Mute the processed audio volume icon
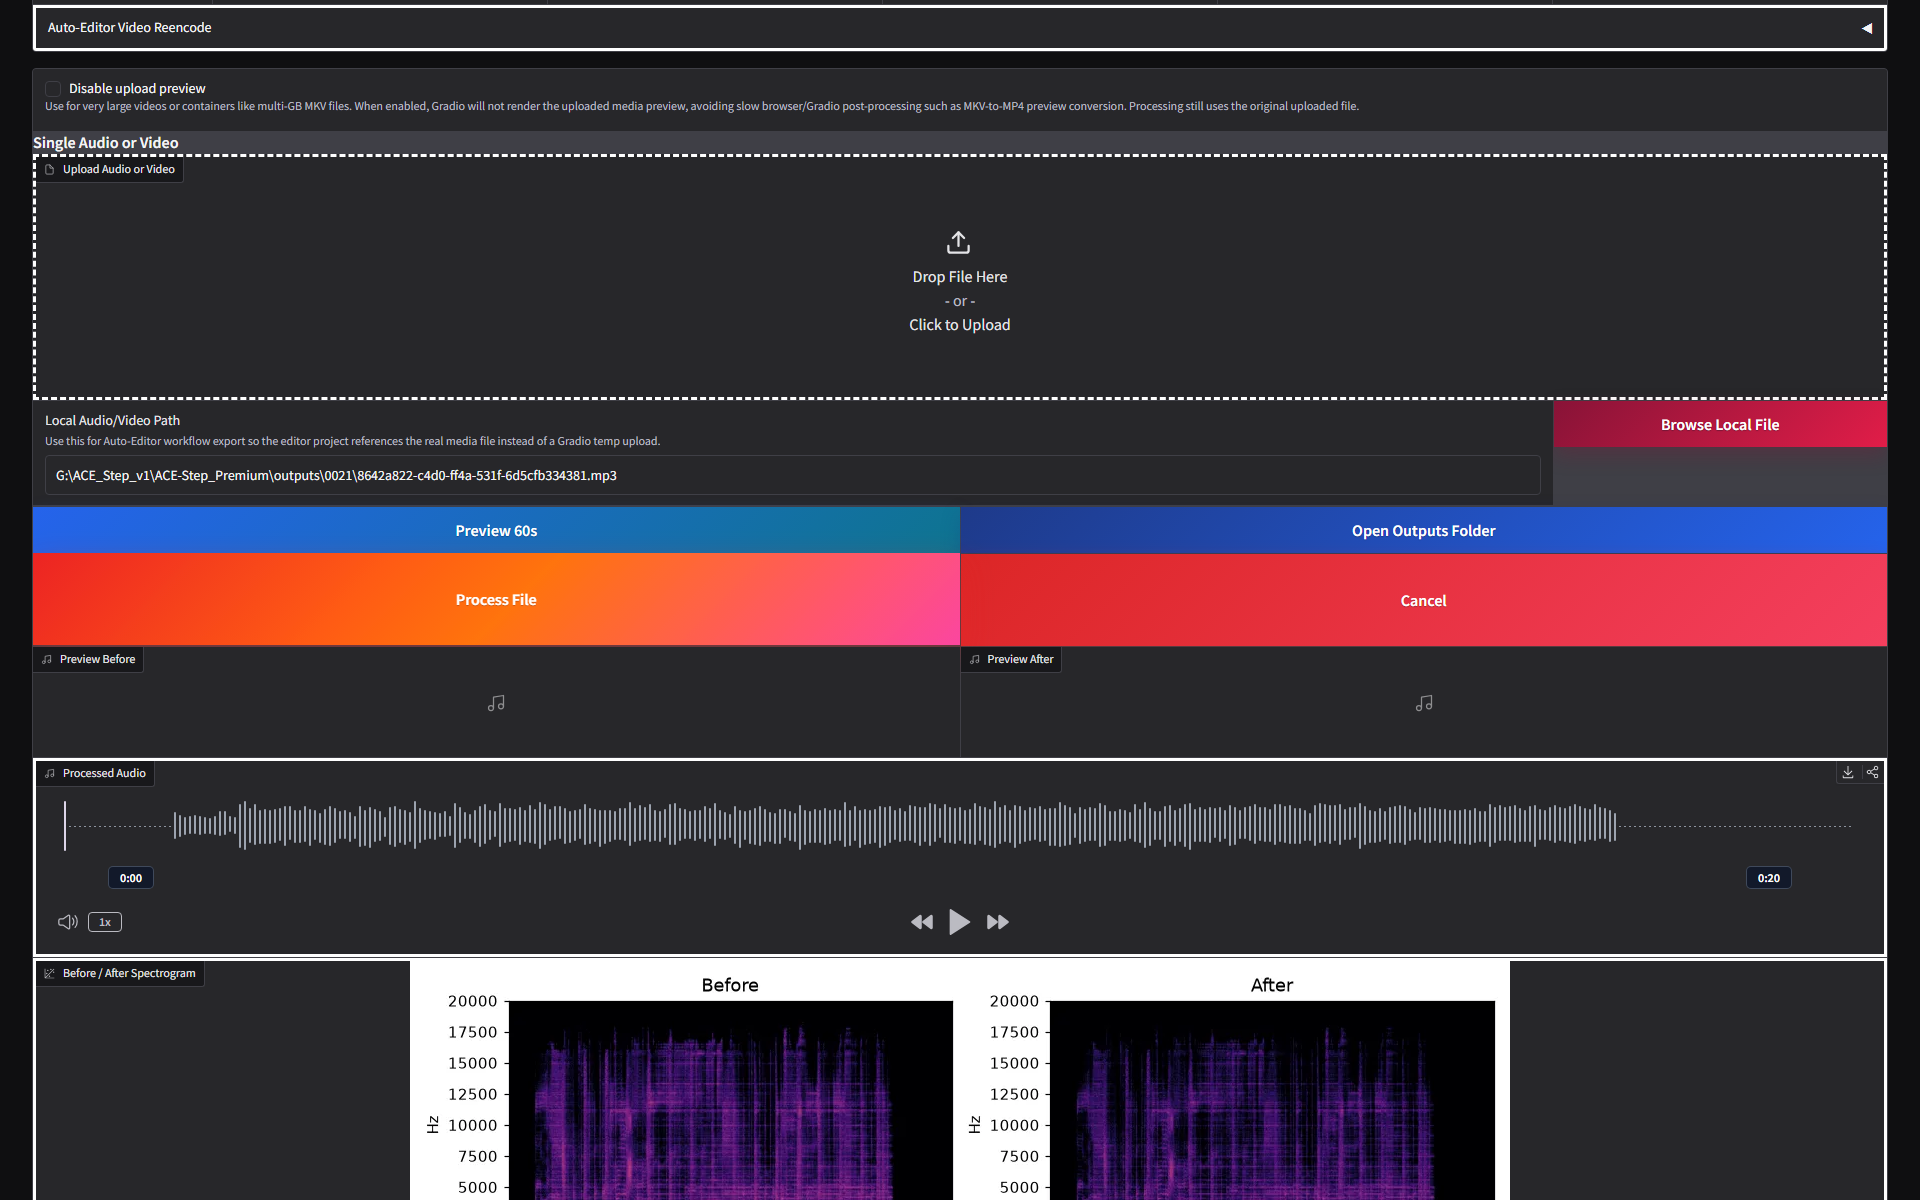 (68, 922)
